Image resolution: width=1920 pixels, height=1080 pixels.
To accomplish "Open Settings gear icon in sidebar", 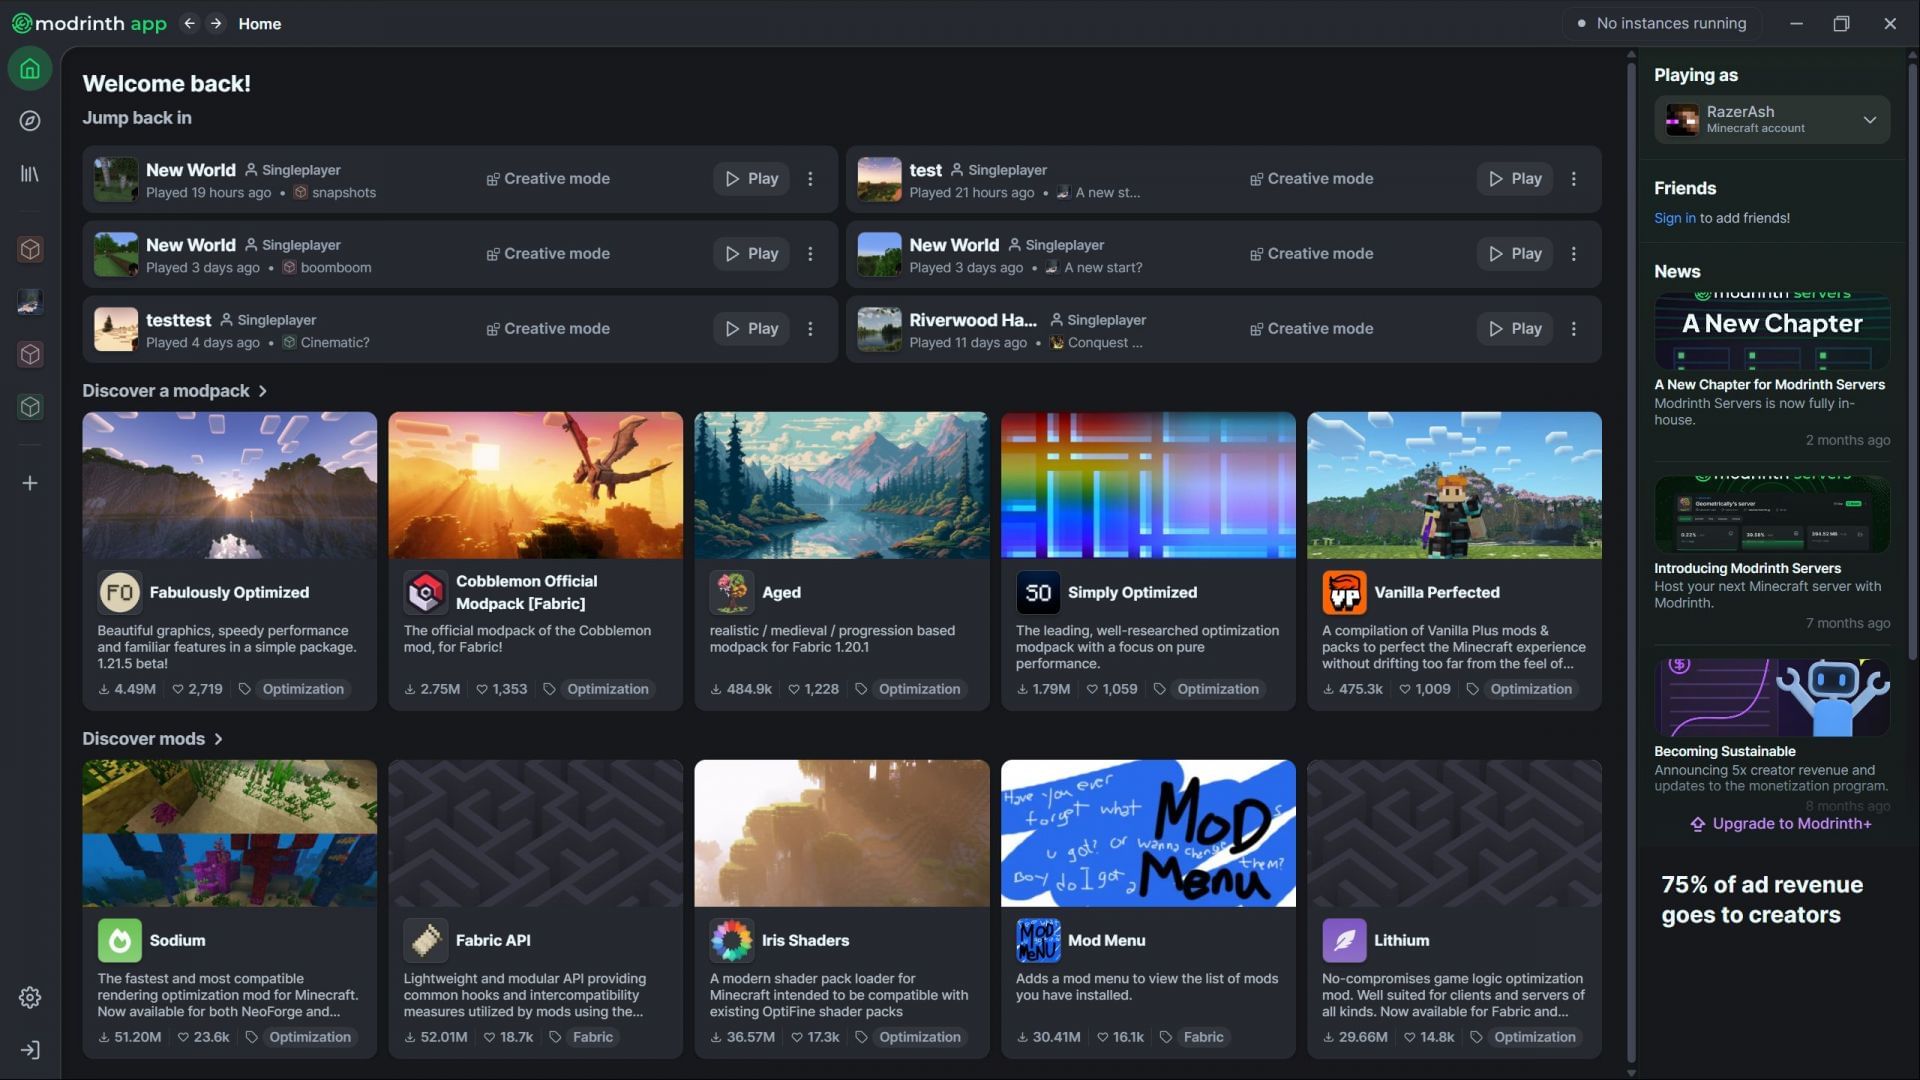I will point(30,997).
